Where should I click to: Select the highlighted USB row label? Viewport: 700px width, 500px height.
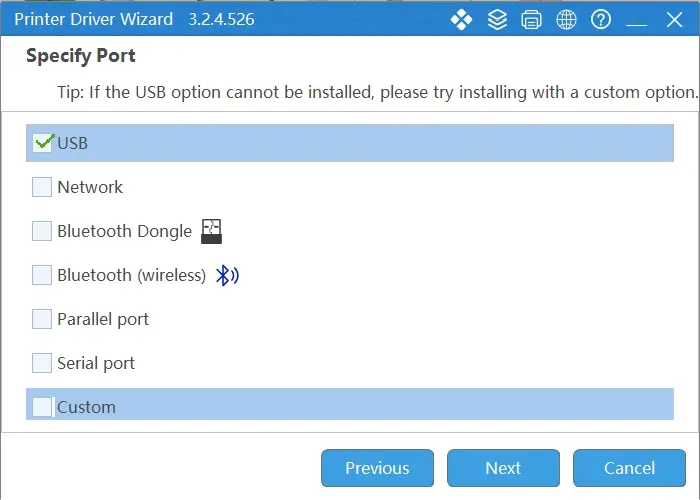pos(72,143)
